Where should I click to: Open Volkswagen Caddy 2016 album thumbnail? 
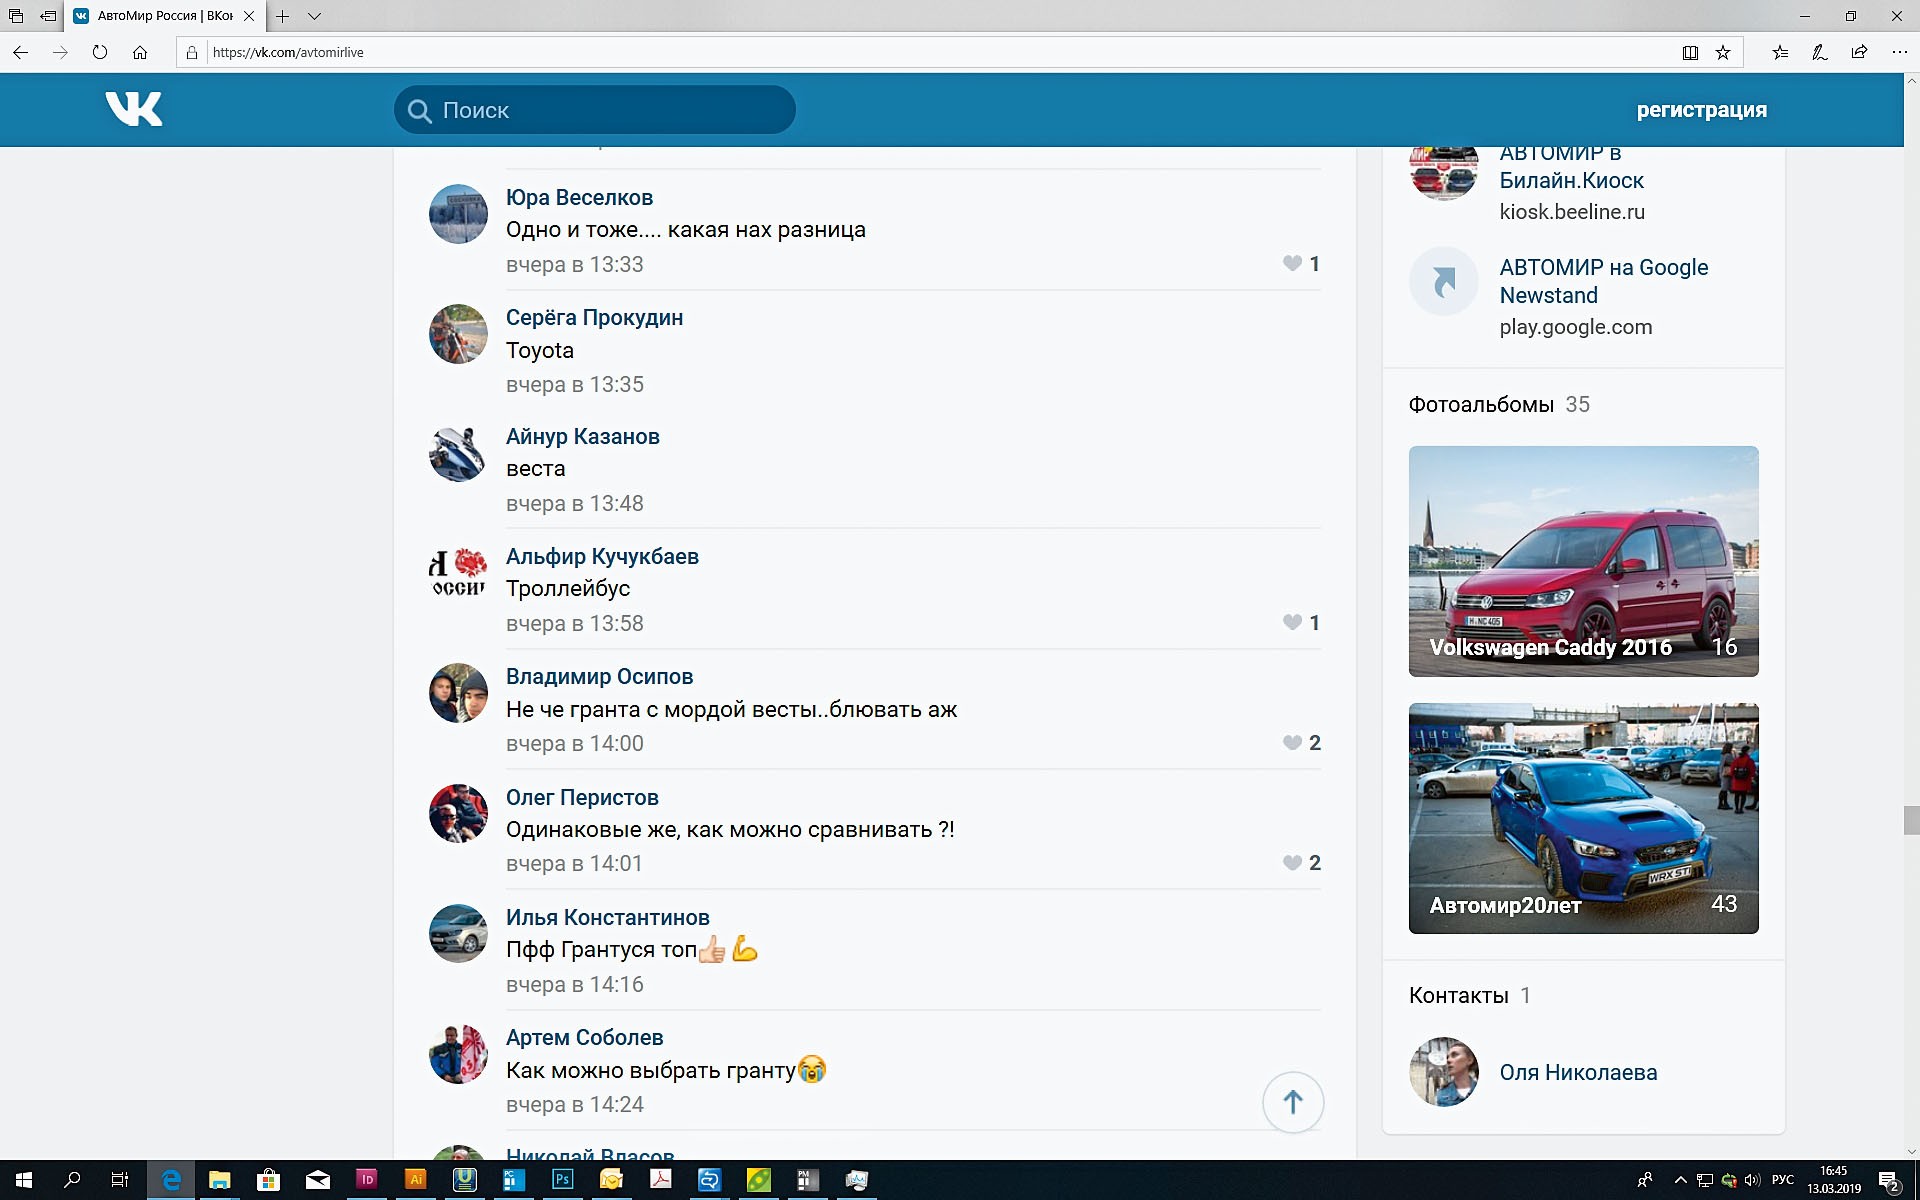tap(1583, 561)
